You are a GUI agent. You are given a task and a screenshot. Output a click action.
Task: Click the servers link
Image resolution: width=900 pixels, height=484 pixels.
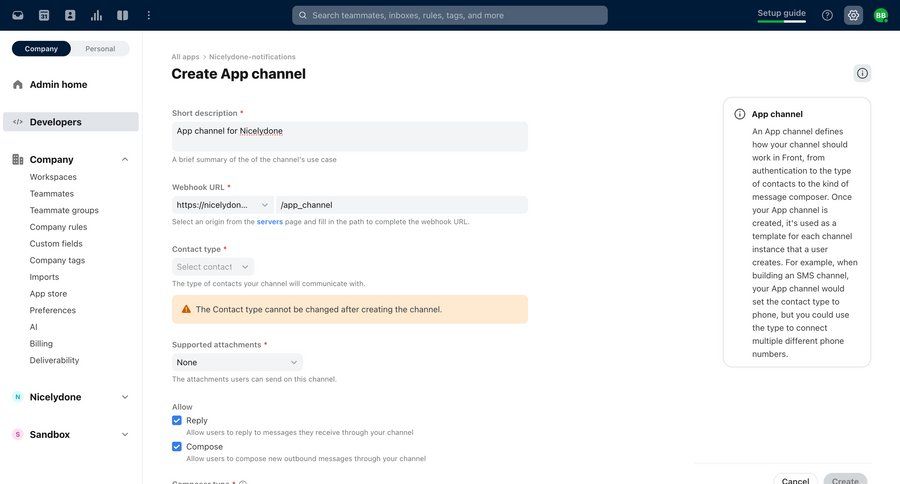coord(269,222)
